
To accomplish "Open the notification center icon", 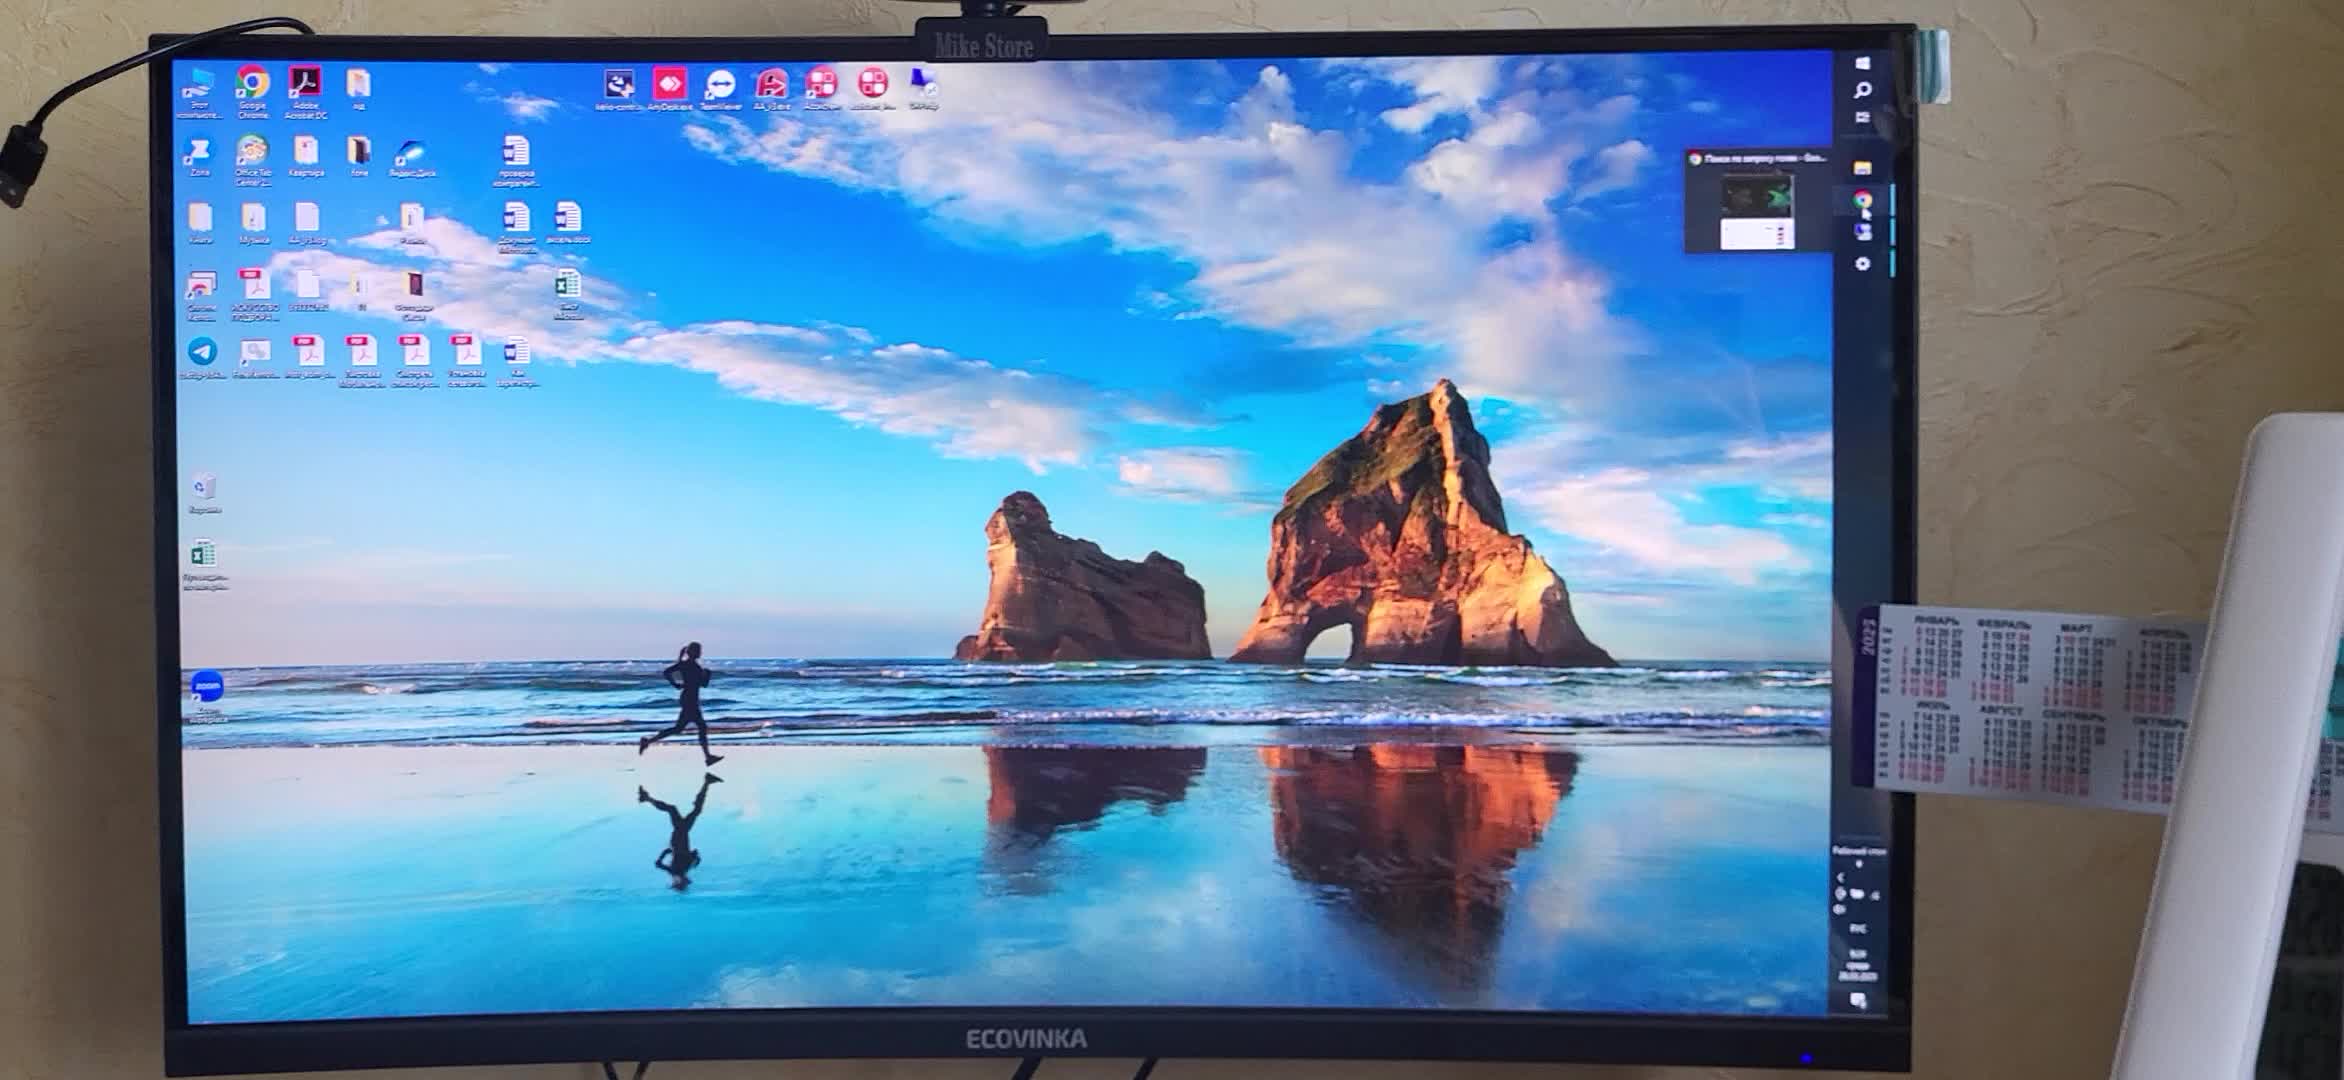I will [x=1858, y=1000].
